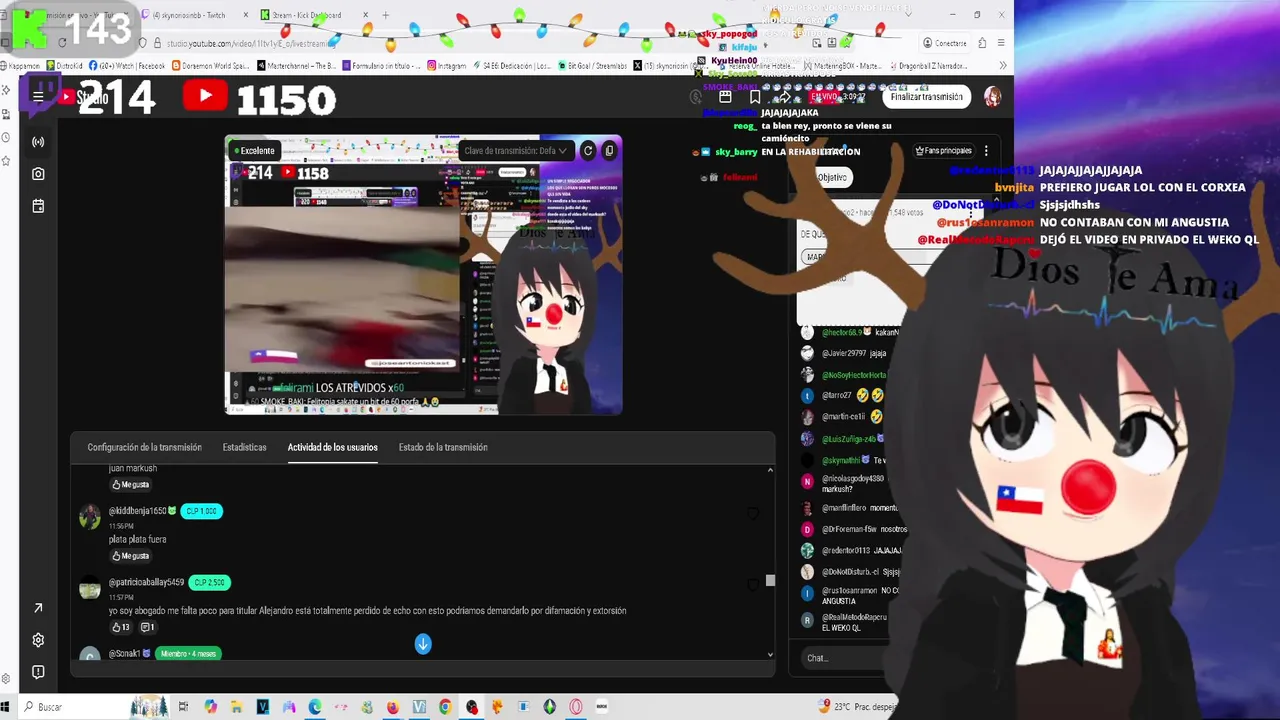
Task: Open the Bit Goal / Streamlabs bookmark
Action: pyautogui.click(x=592, y=66)
